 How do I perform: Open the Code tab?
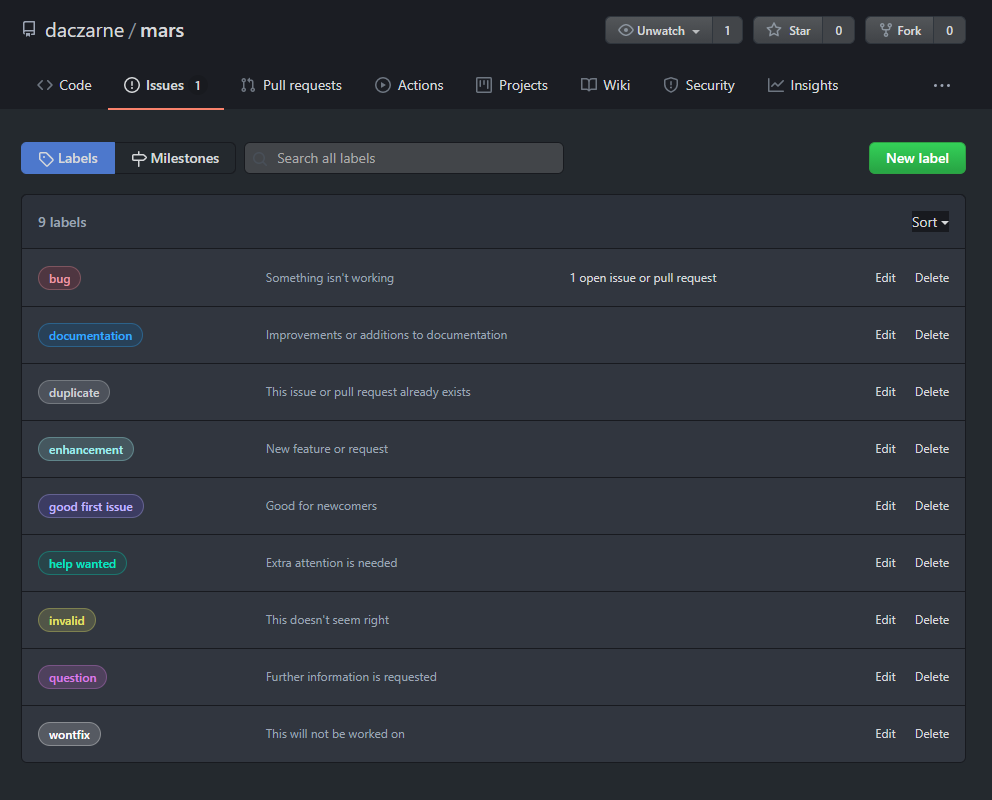[64, 85]
